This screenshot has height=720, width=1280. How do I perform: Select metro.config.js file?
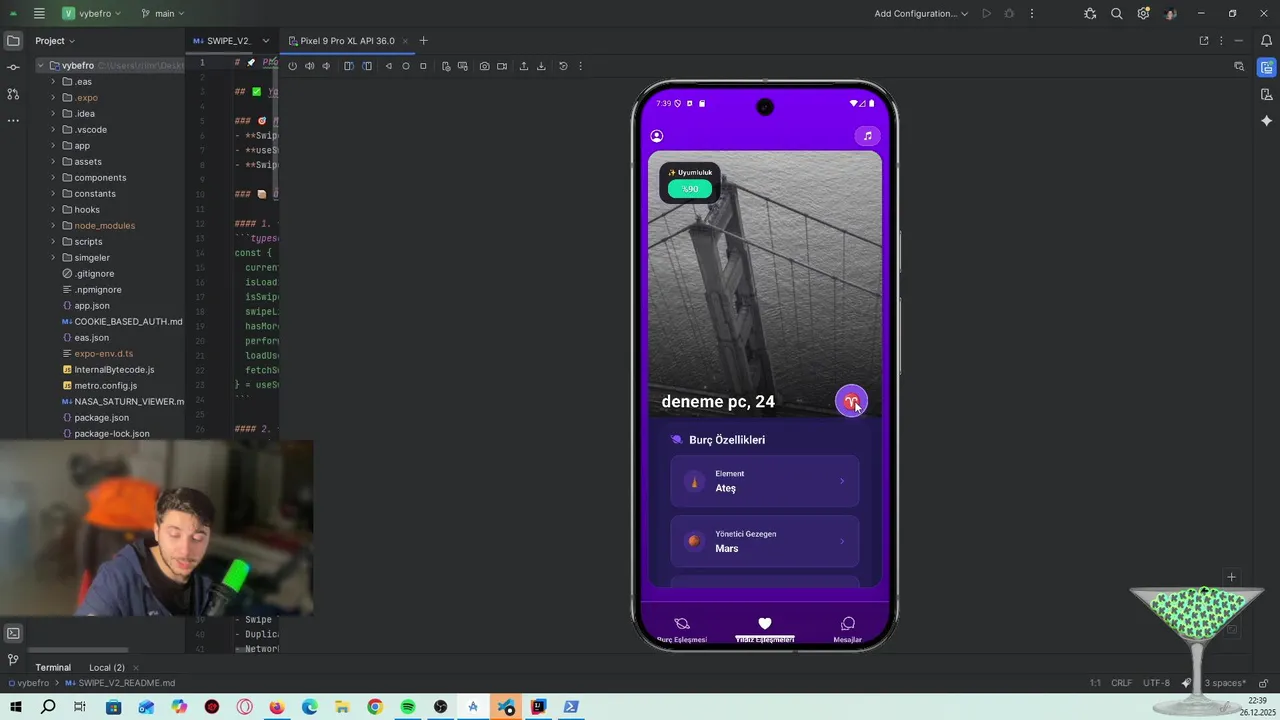coord(105,386)
